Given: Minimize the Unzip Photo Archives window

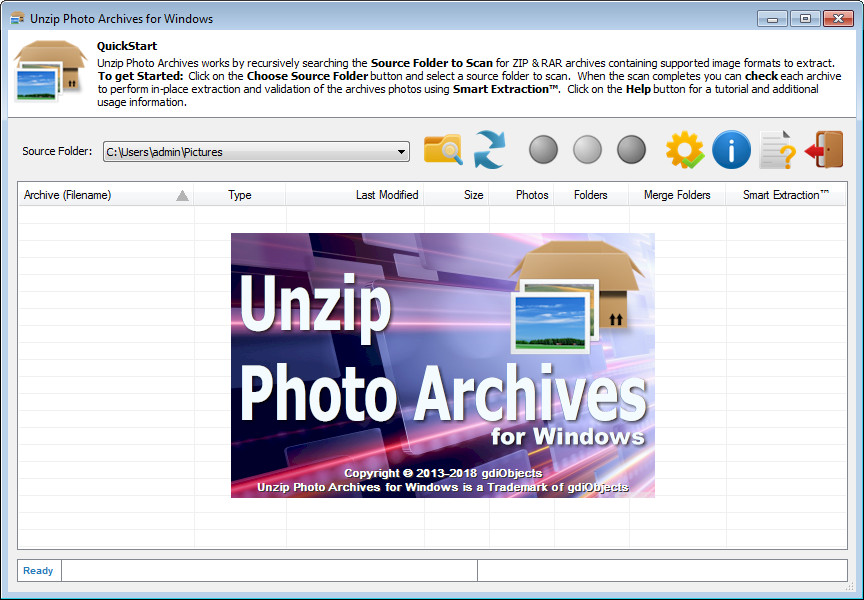Looking at the screenshot, I should pyautogui.click(x=772, y=19).
